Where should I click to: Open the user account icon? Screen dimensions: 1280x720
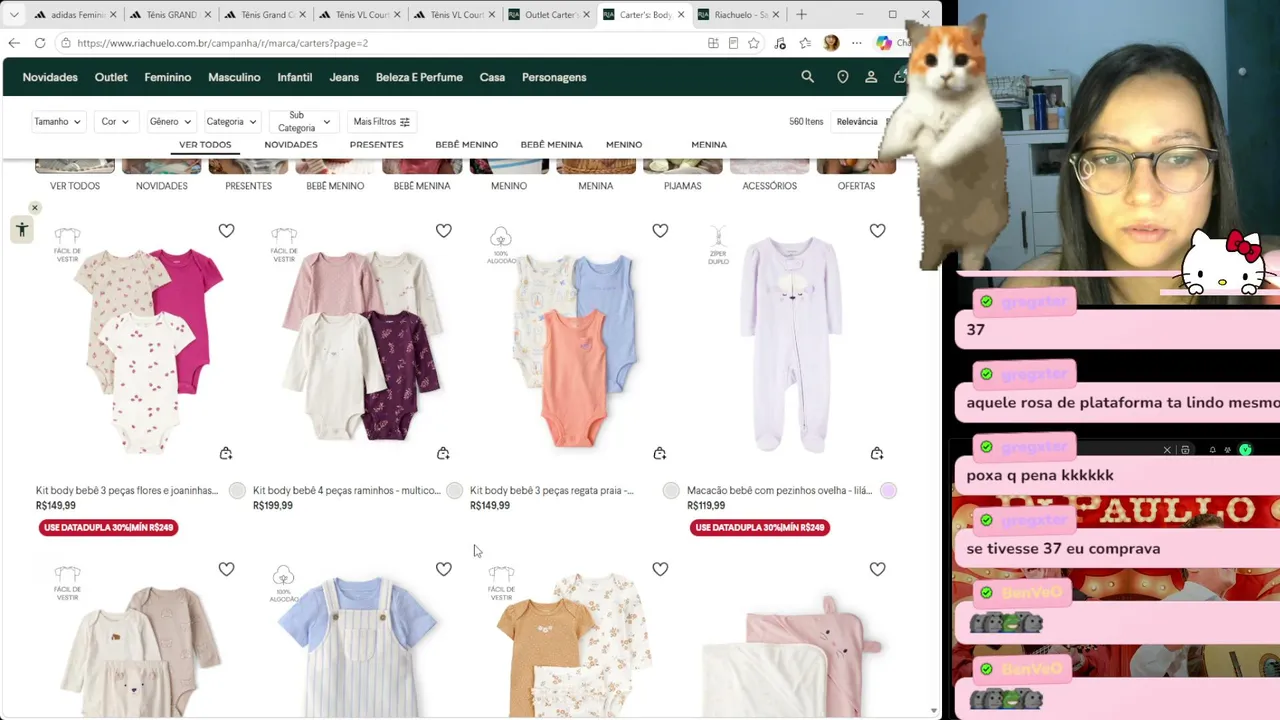[871, 77]
